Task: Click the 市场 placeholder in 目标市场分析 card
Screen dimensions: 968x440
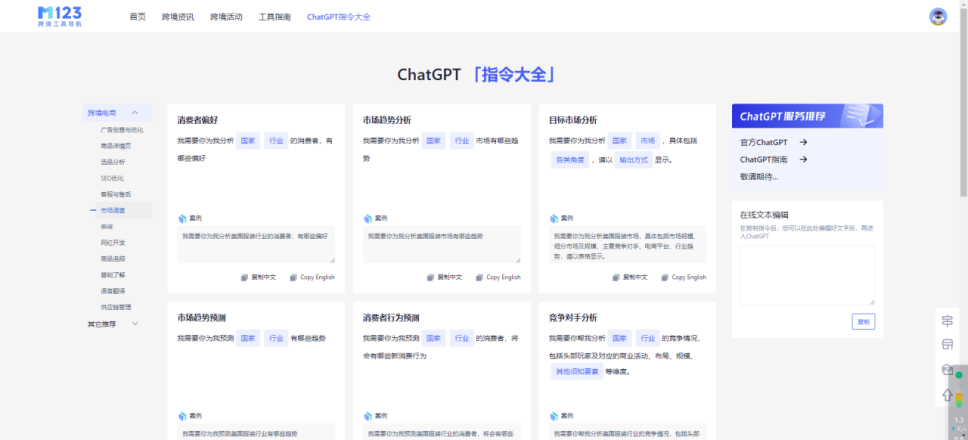Action: coord(648,141)
